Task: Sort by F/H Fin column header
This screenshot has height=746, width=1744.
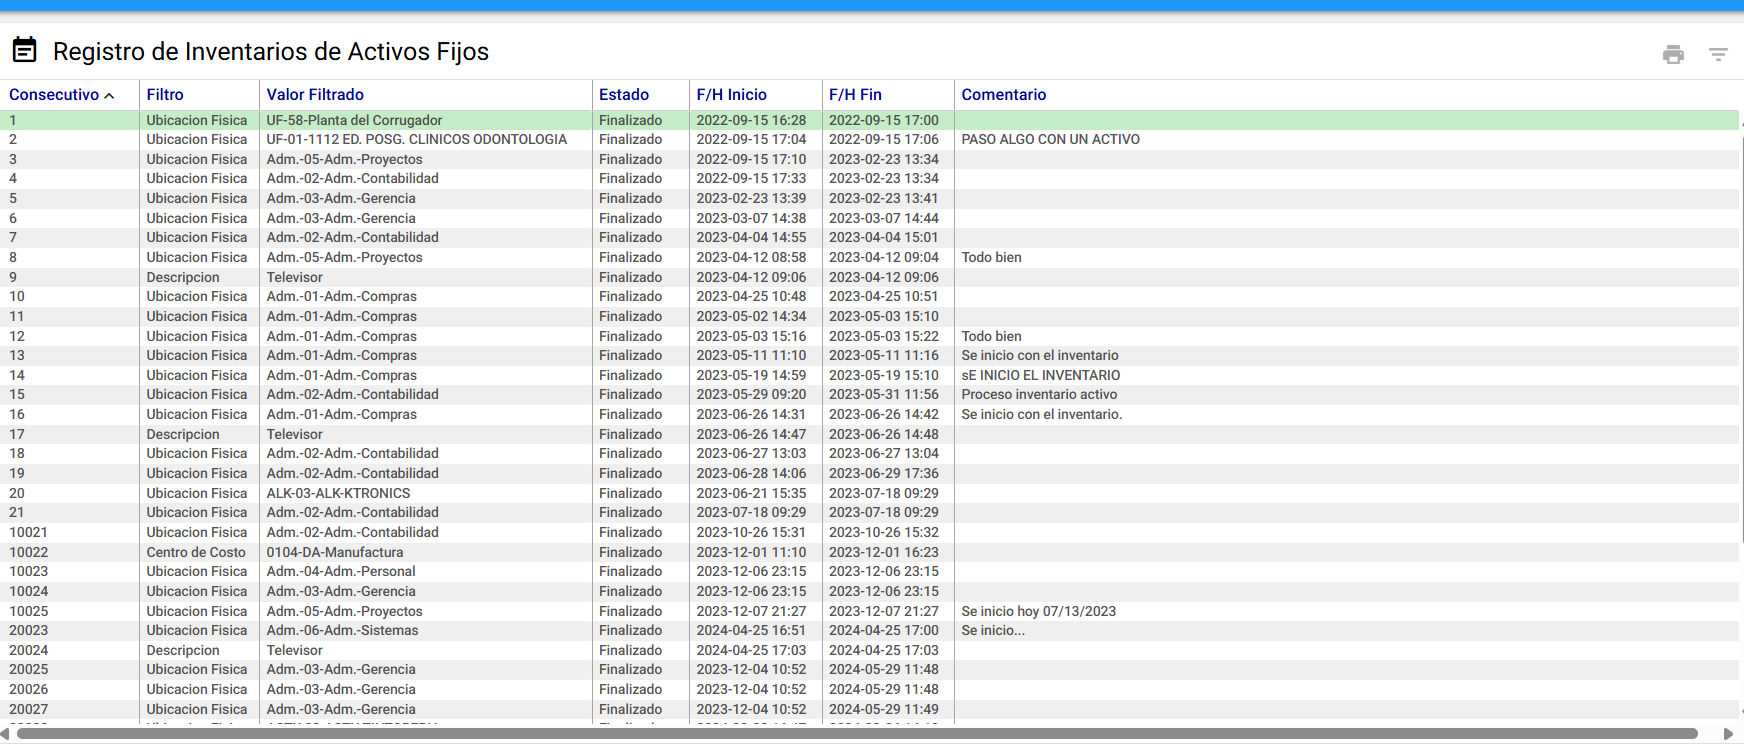Action: click(x=855, y=95)
